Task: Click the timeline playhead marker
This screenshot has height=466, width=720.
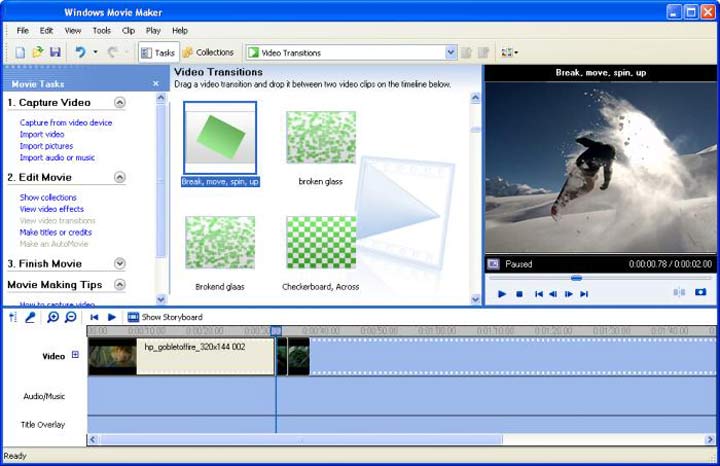Action: [276, 331]
